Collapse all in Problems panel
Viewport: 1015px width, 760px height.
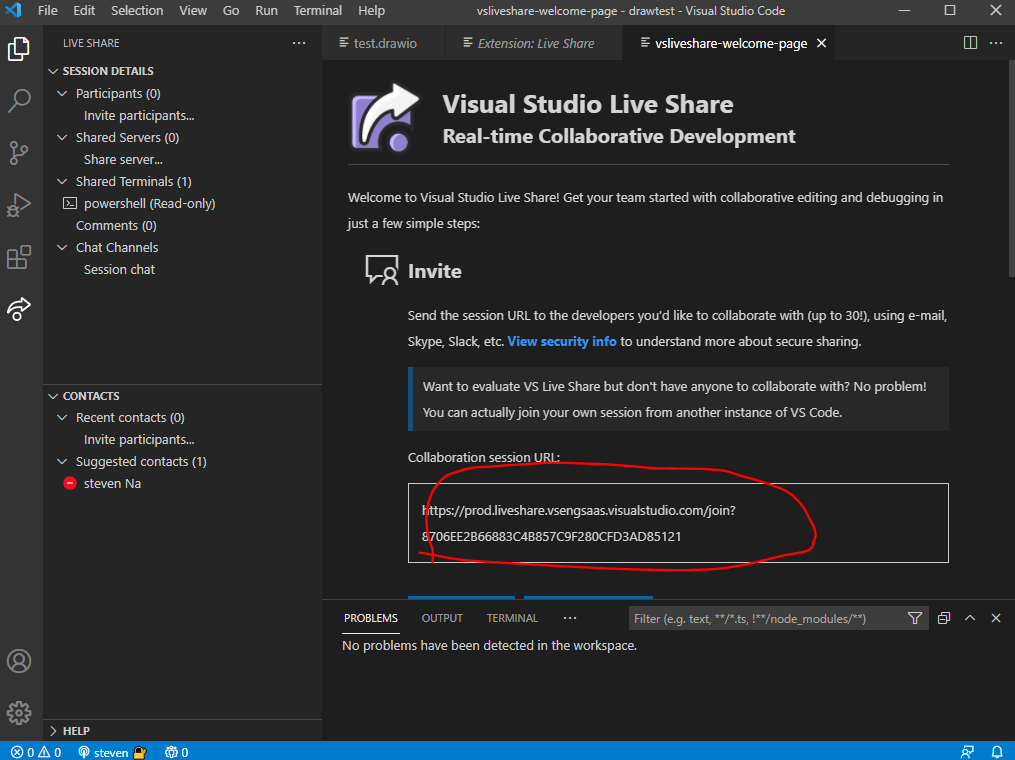pos(944,618)
